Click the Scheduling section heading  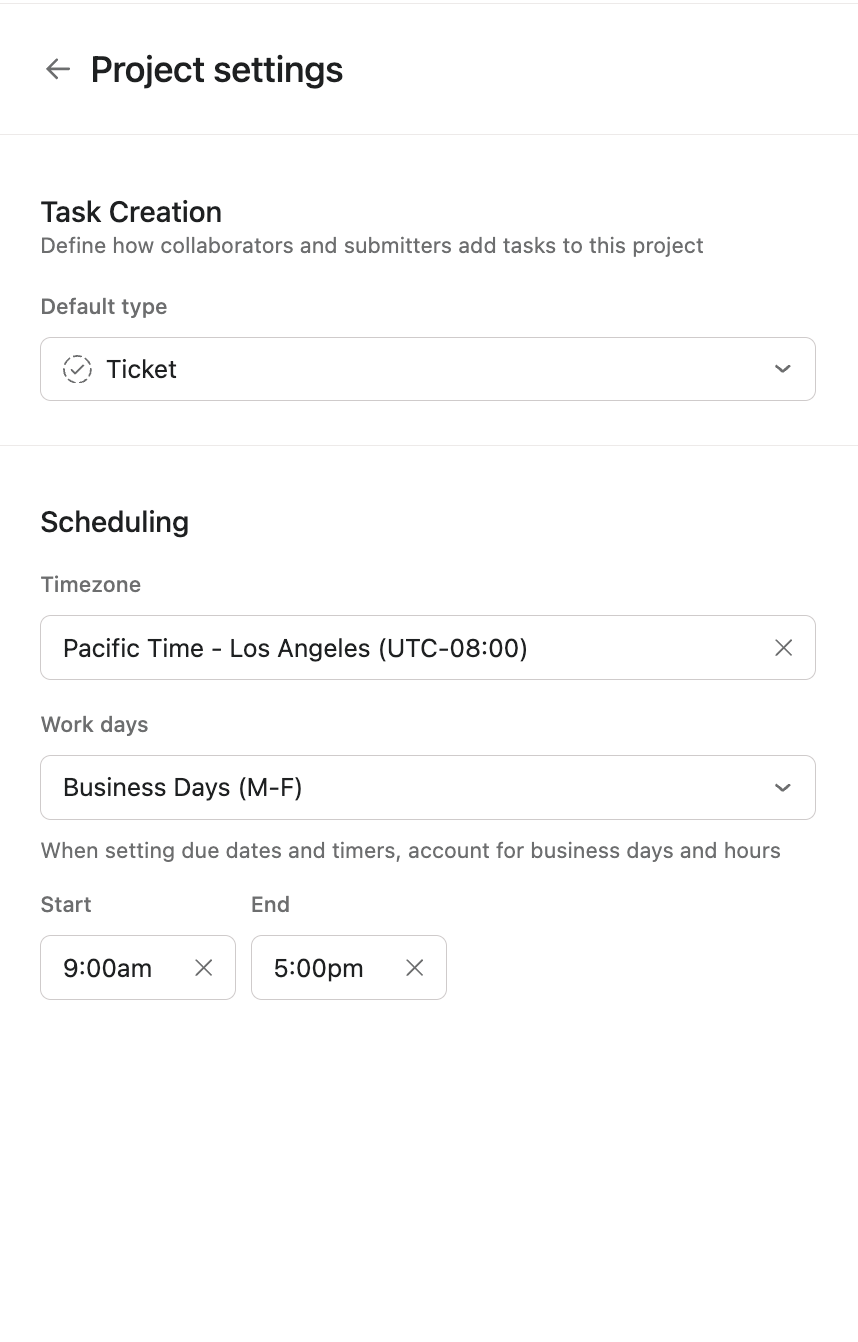click(114, 522)
